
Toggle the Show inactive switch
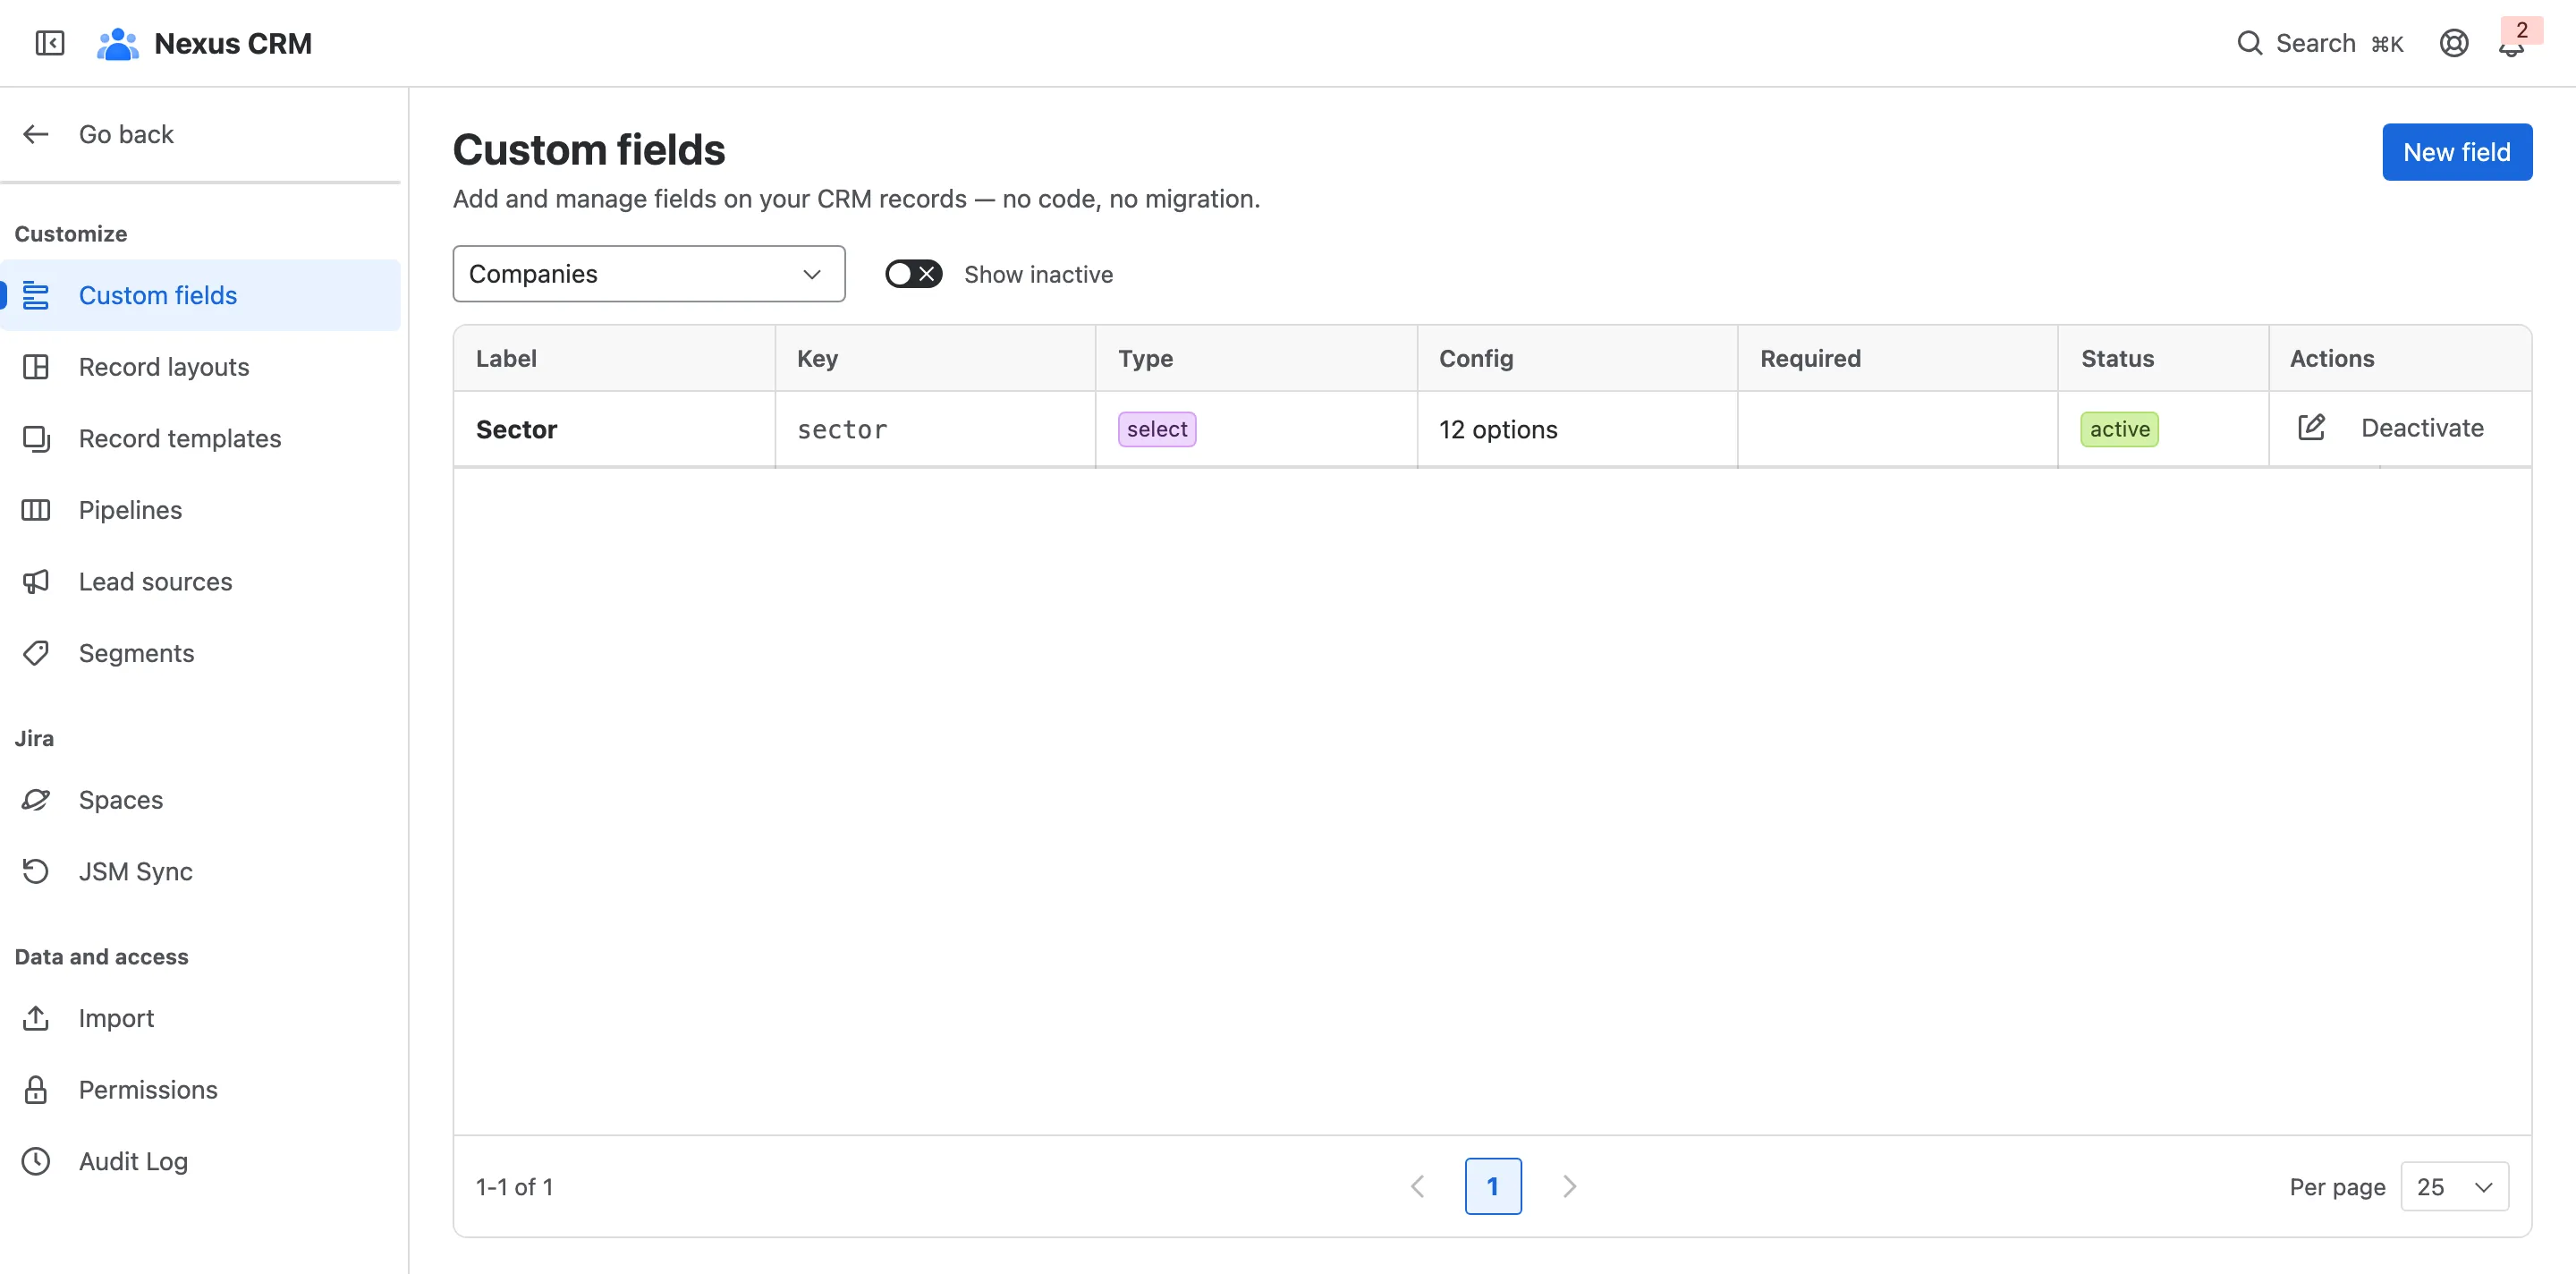(913, 274)
